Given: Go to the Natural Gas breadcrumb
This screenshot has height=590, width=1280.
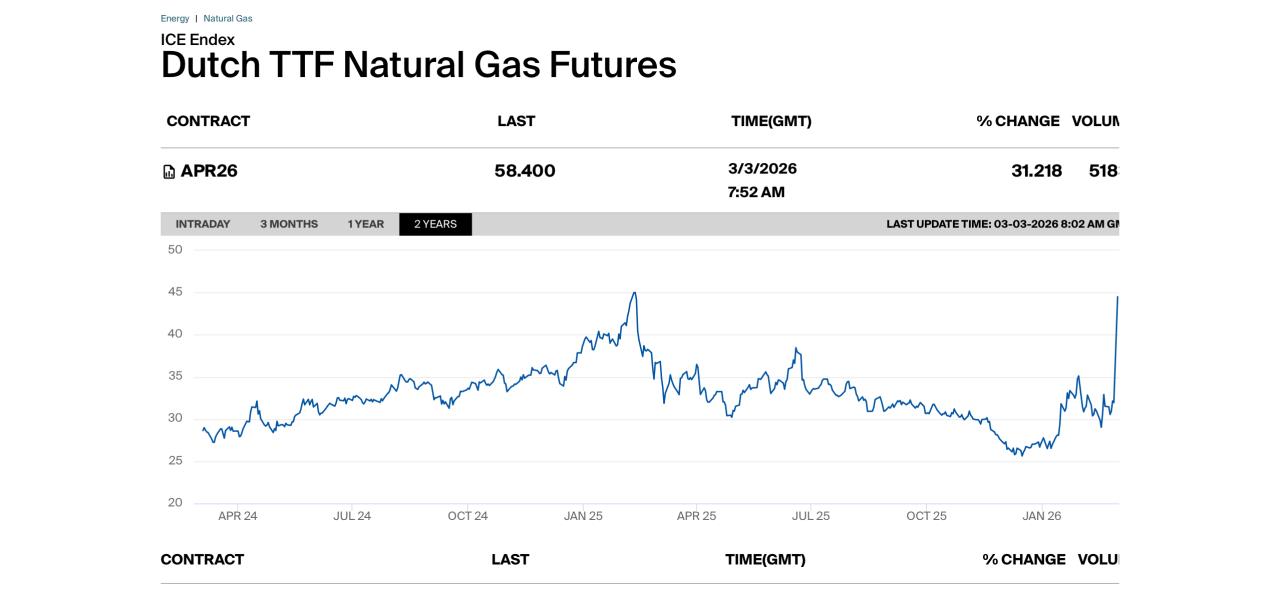Looking at the screenshot, I should tap(228, 19).
